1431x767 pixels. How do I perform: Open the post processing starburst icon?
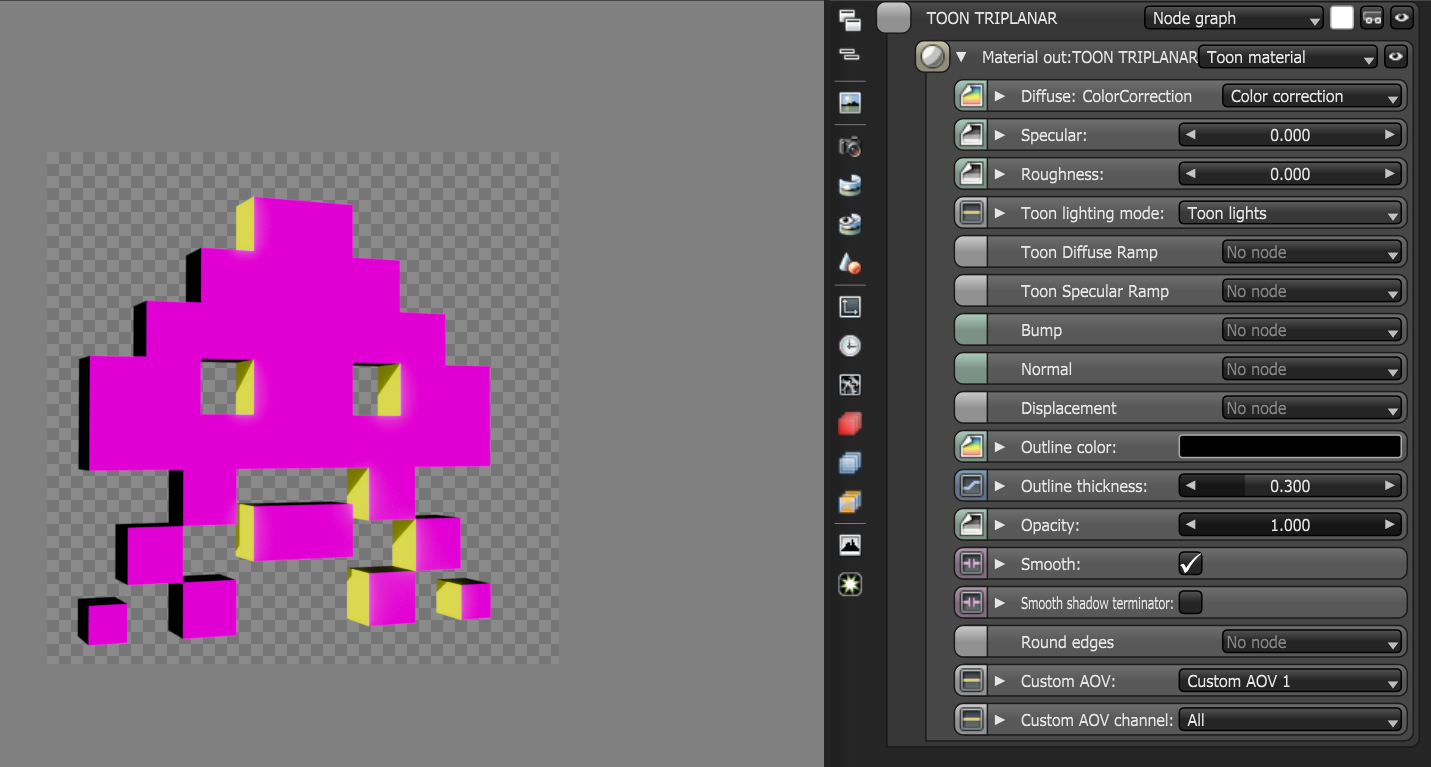pyautogui.click(x=850, y=584)
